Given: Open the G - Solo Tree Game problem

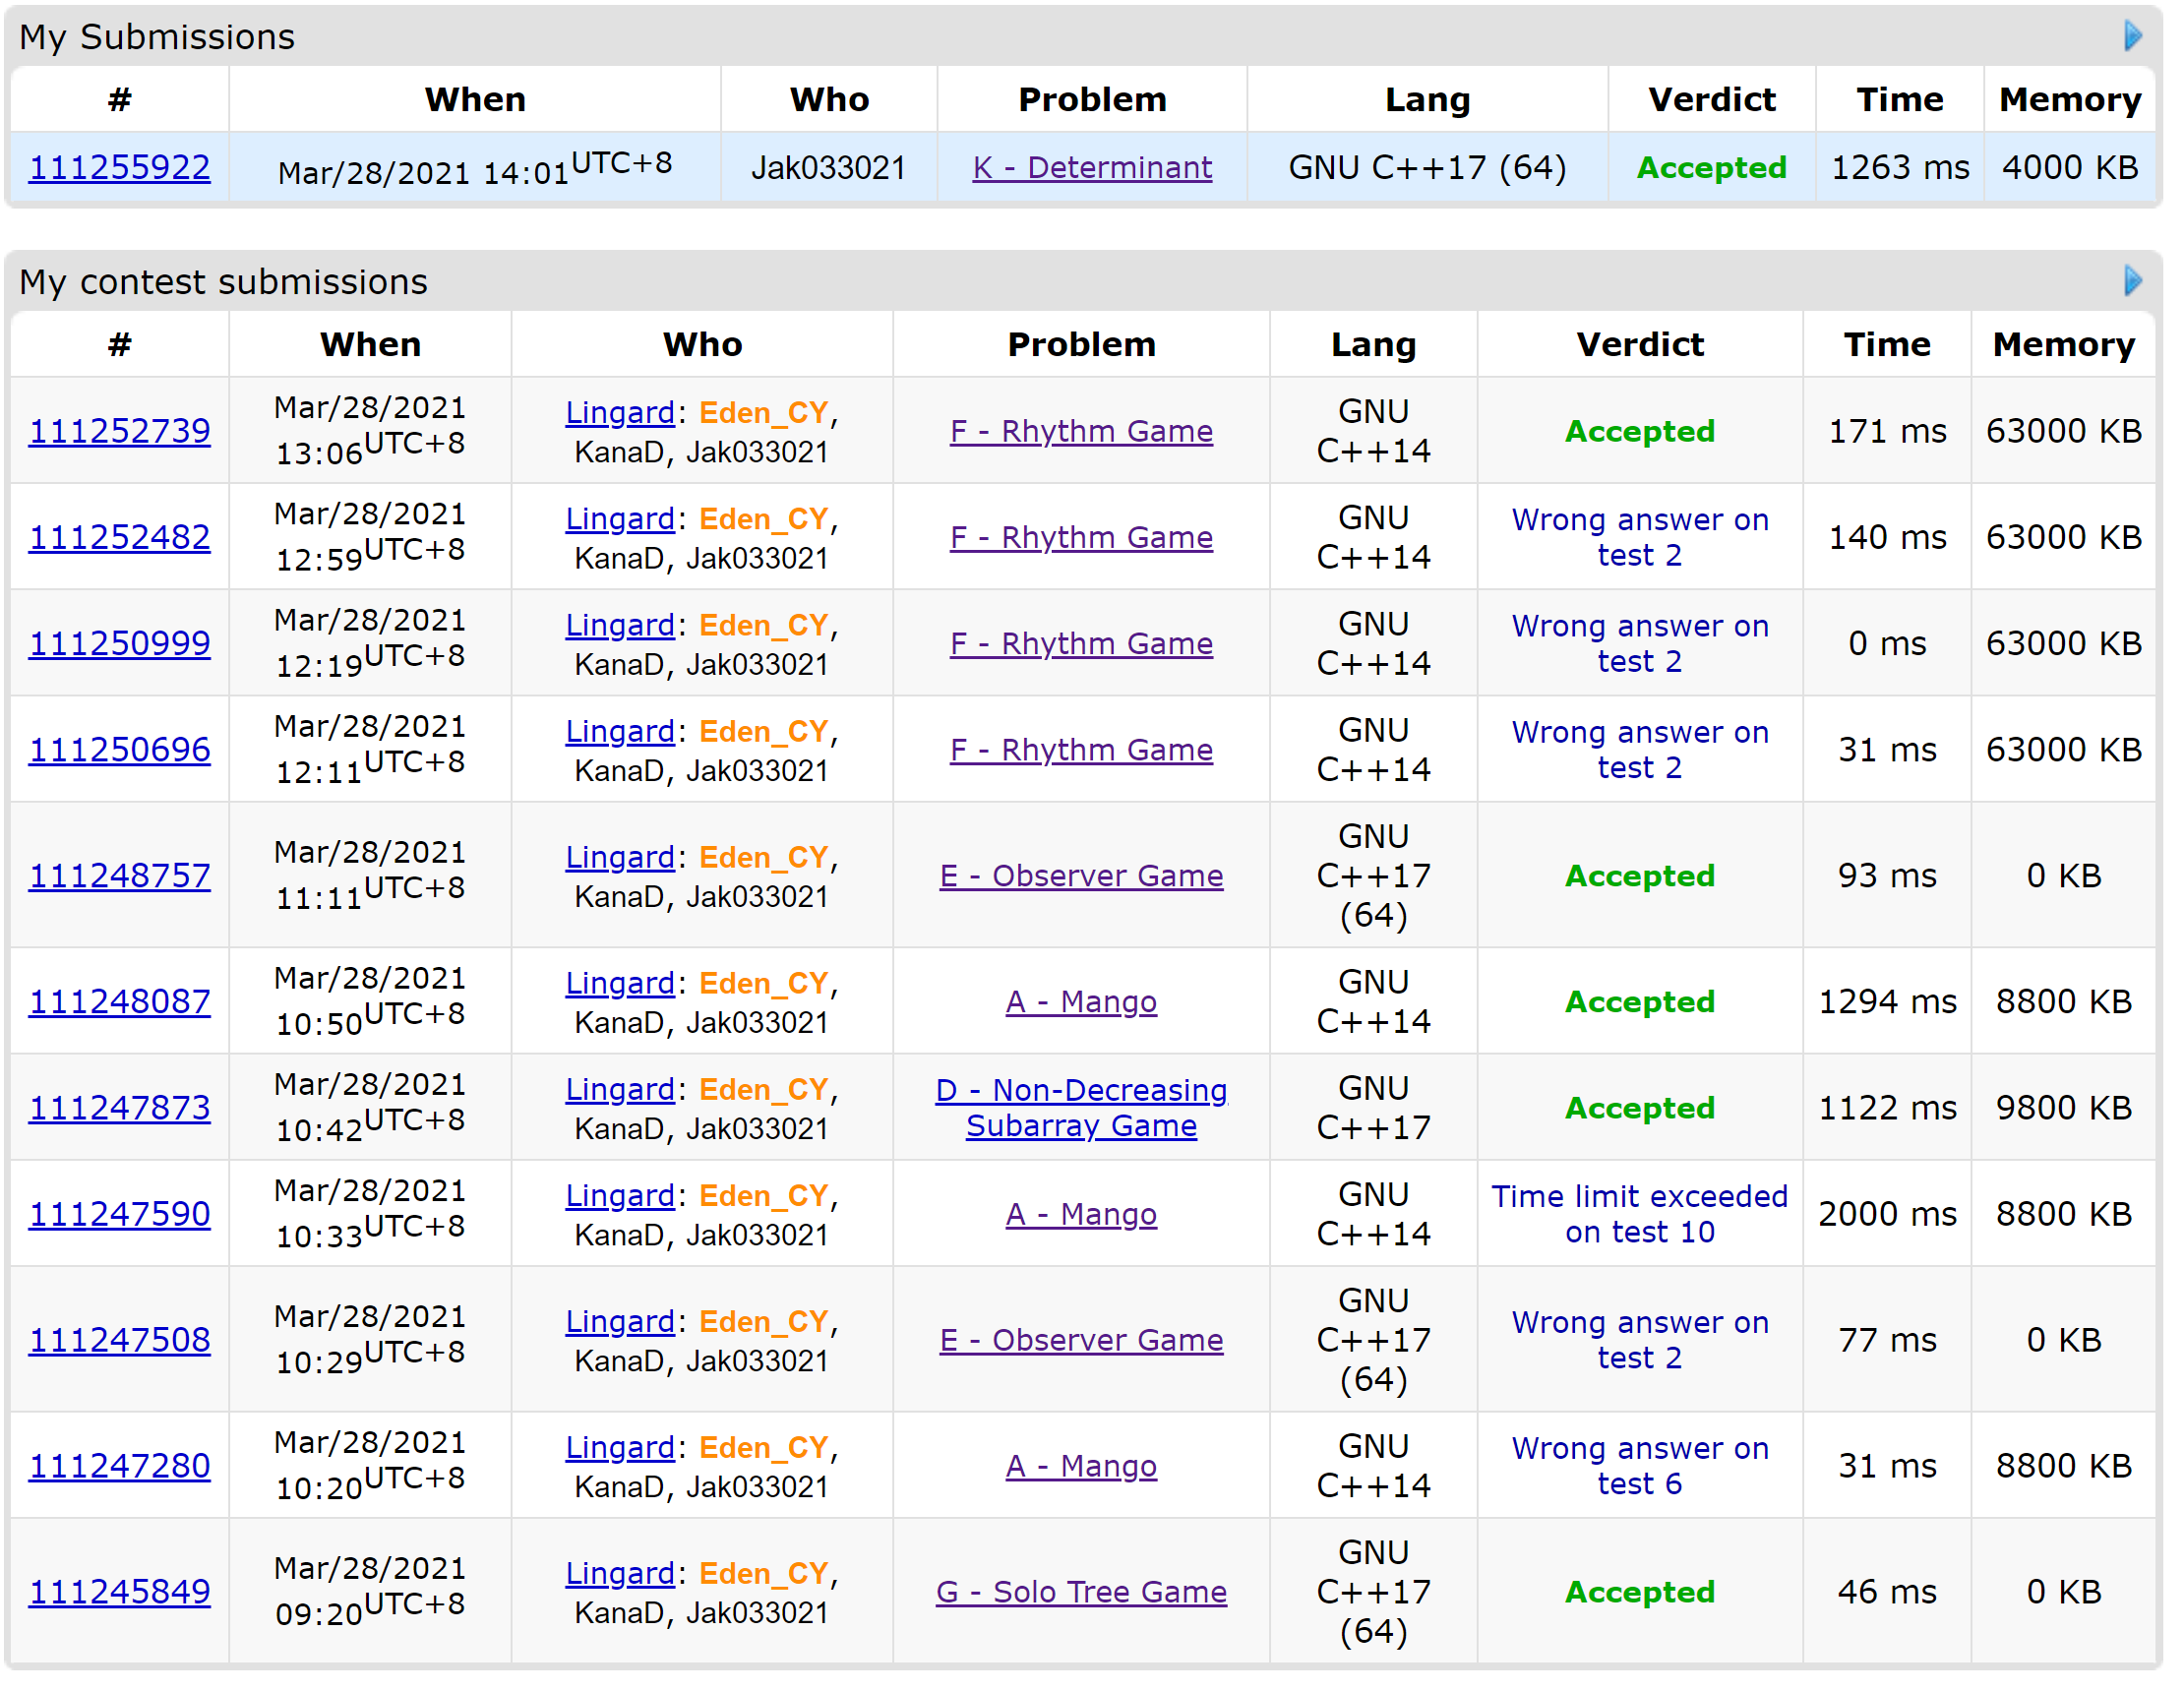Looking at the screenshot, I should (x=1081, y=1591).
